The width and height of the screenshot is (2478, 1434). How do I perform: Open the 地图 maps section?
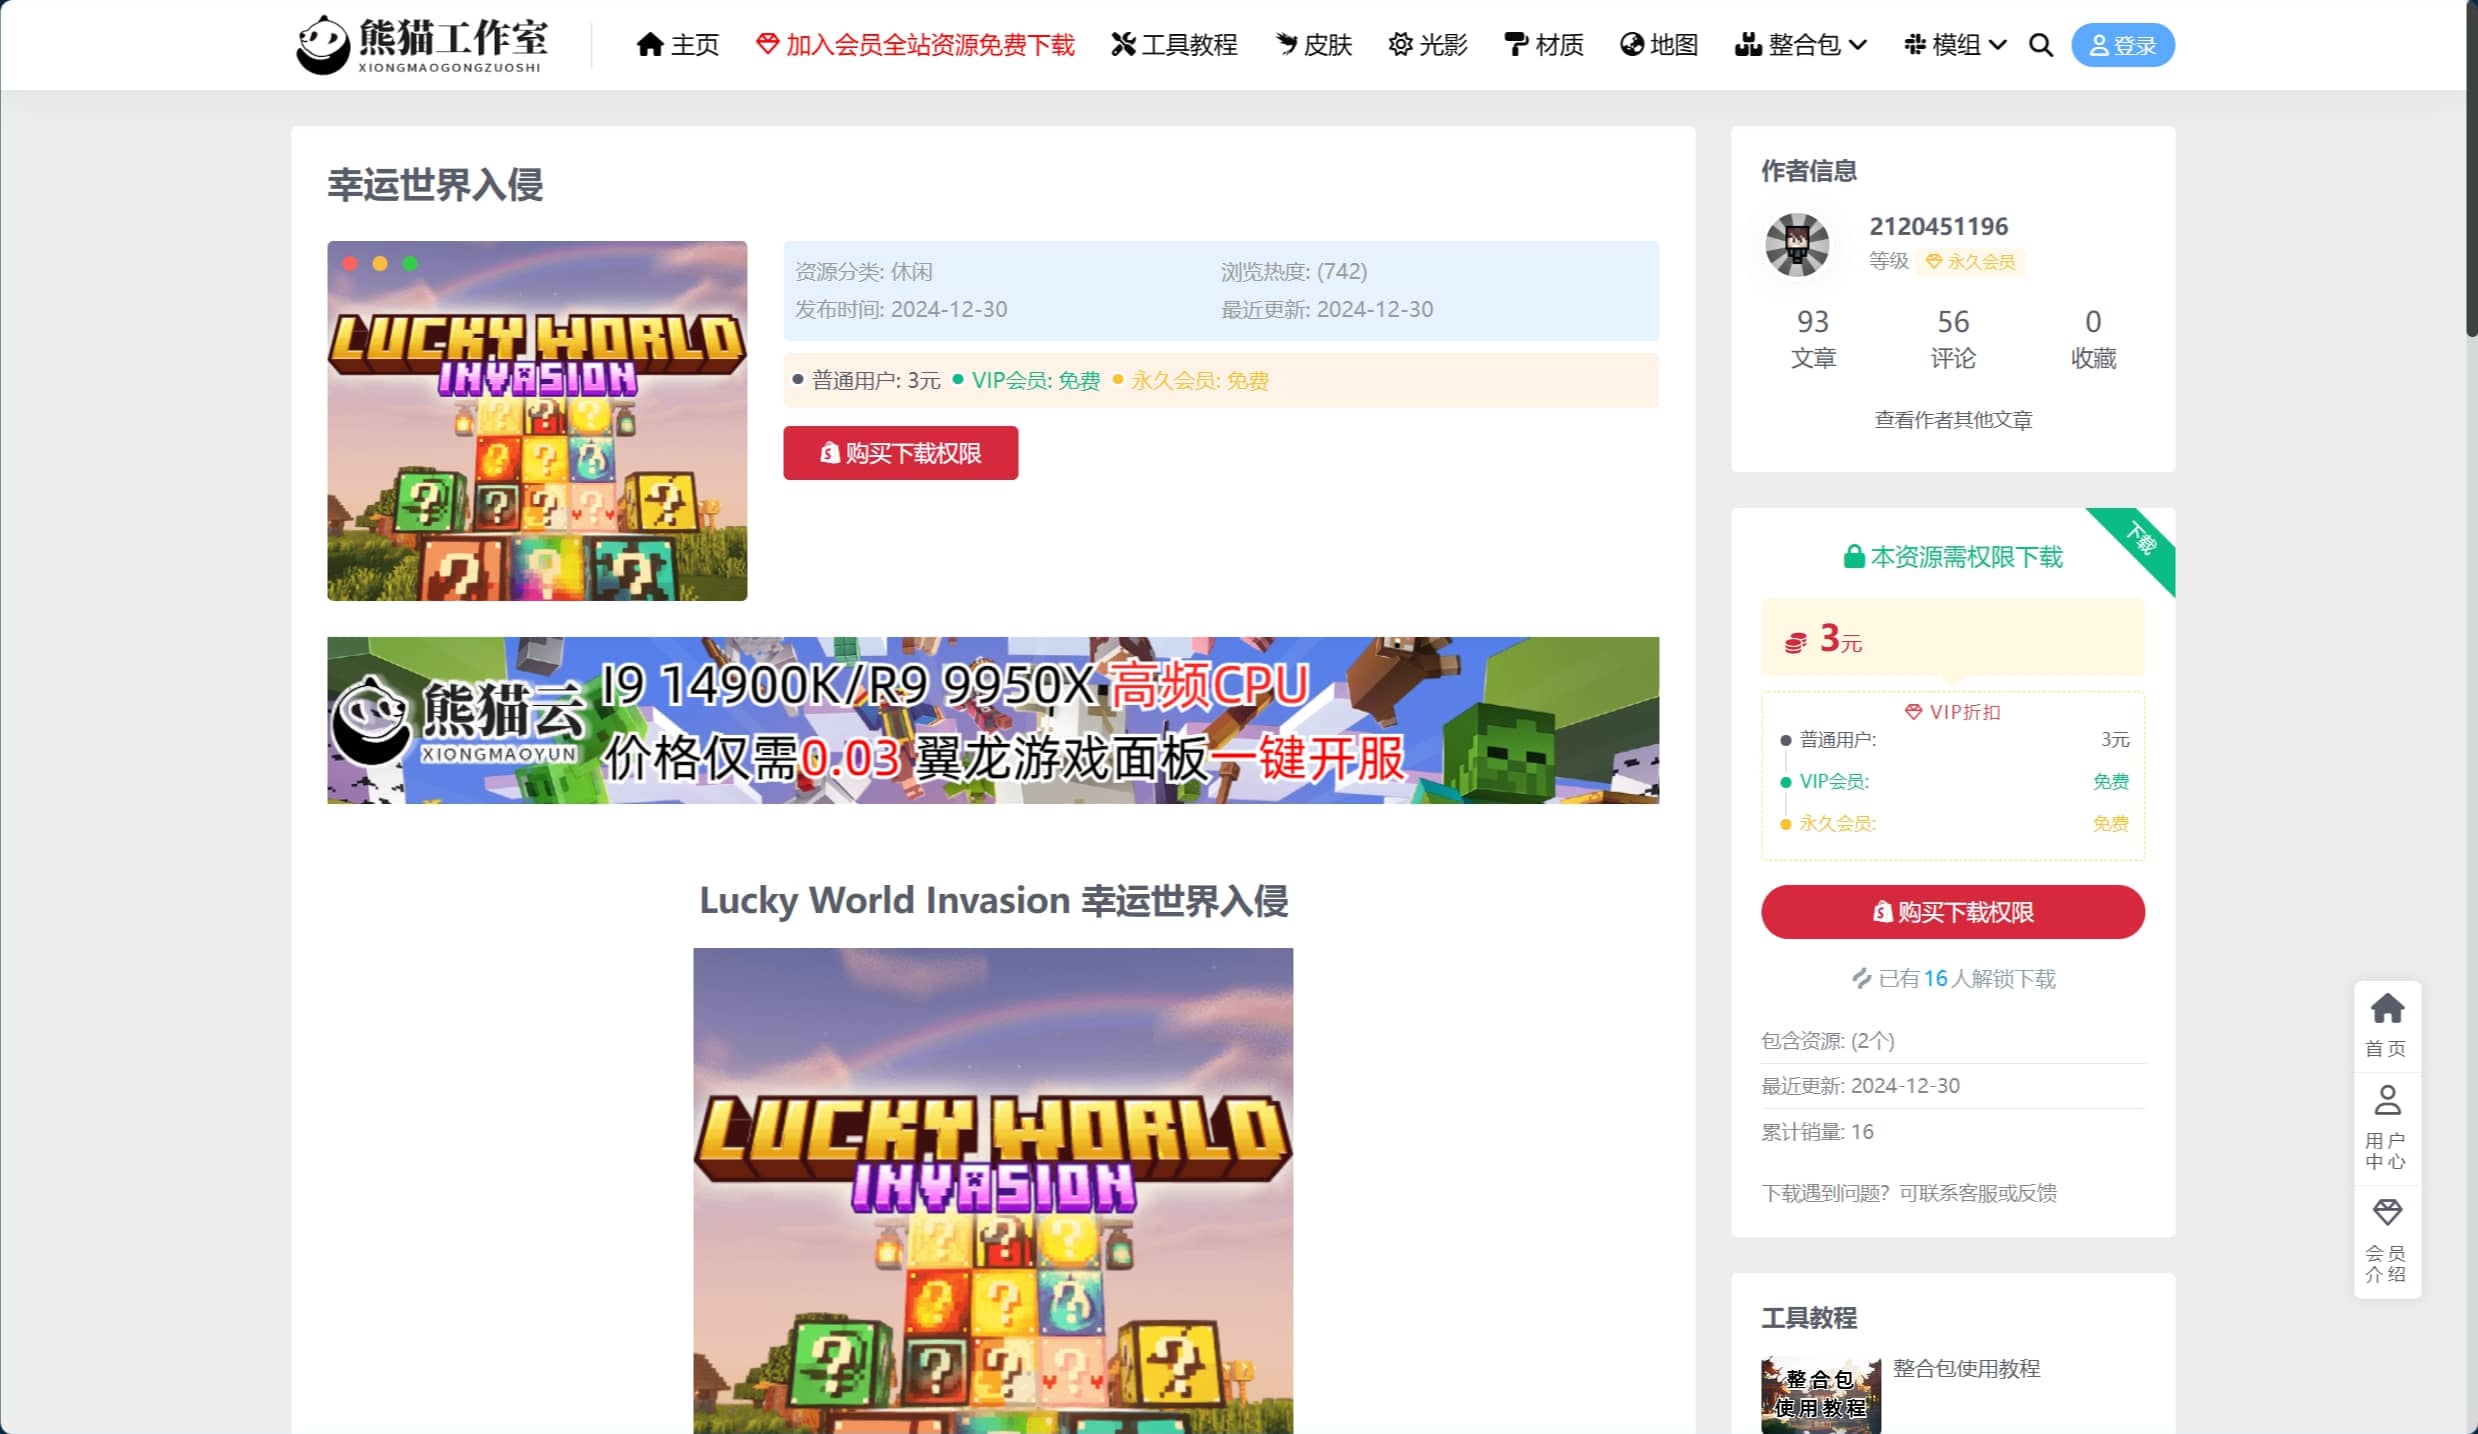[x=1659, y=45]
